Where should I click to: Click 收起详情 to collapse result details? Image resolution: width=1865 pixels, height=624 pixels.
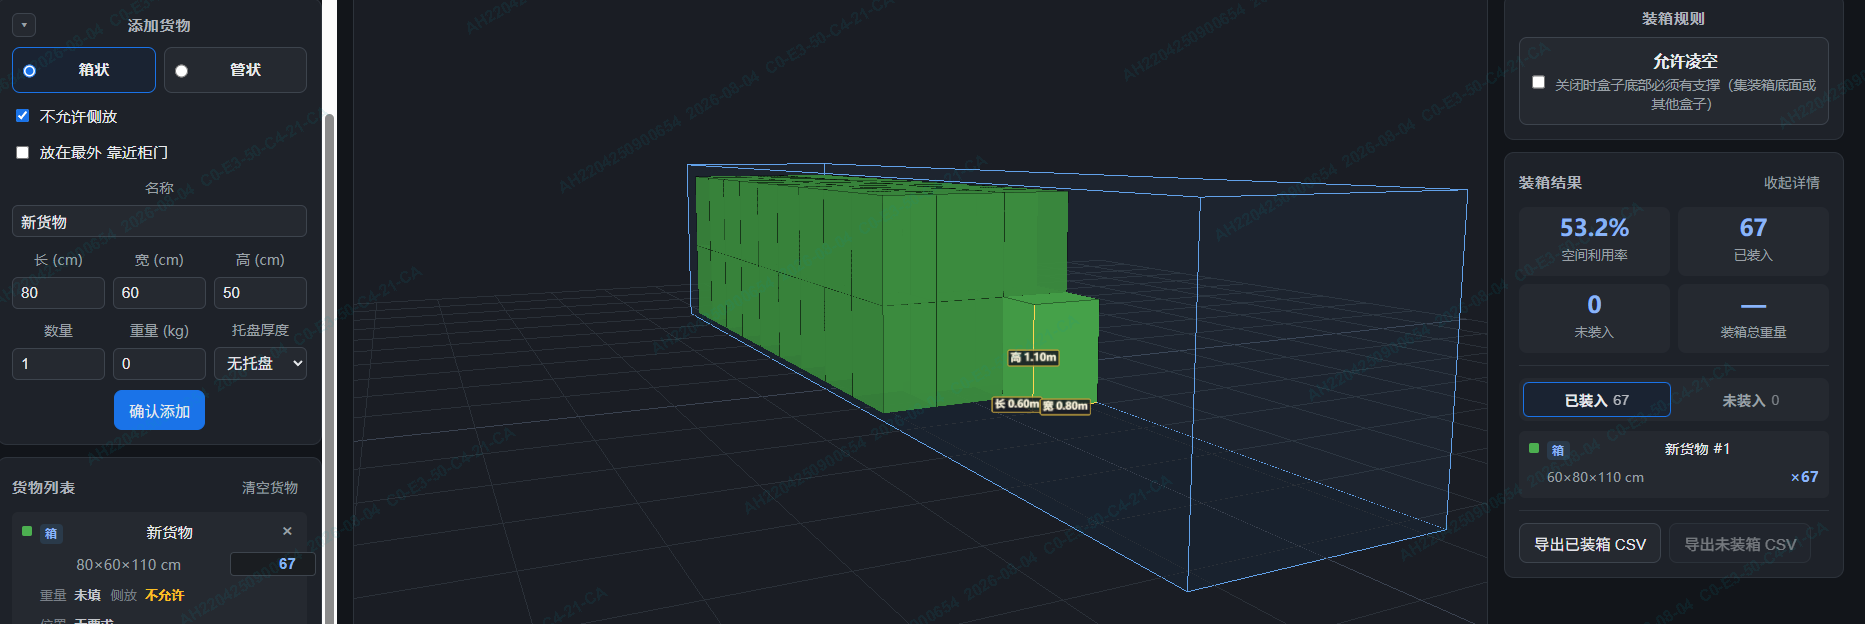tap(1791, 183)
